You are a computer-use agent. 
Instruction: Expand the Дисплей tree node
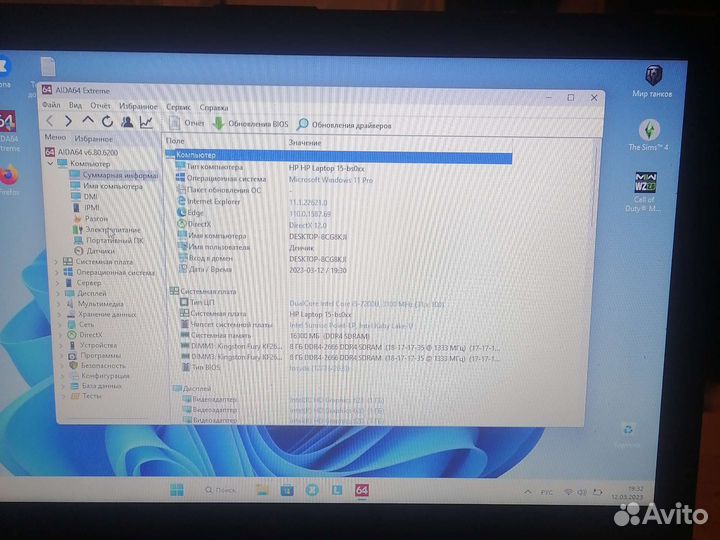coord(59,293)
